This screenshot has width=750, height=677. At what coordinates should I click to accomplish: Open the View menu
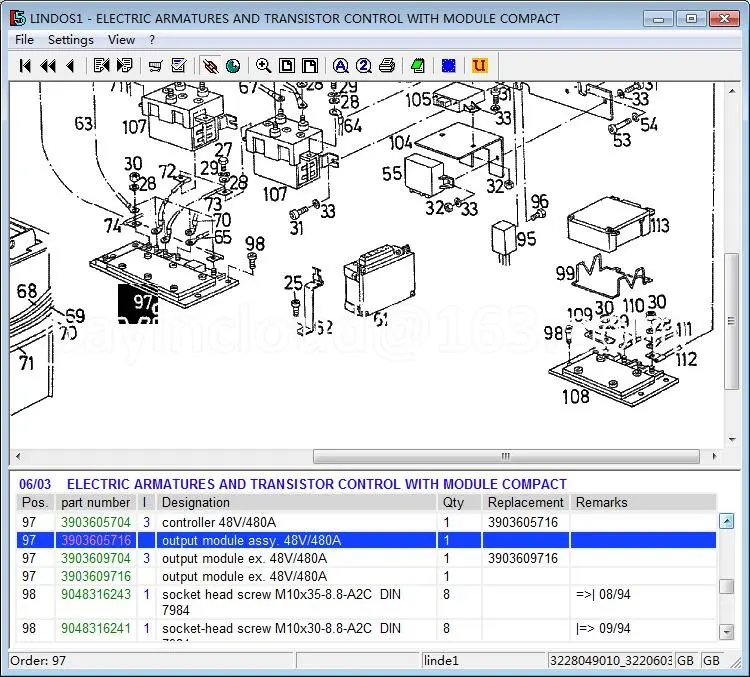coord(121,40)
